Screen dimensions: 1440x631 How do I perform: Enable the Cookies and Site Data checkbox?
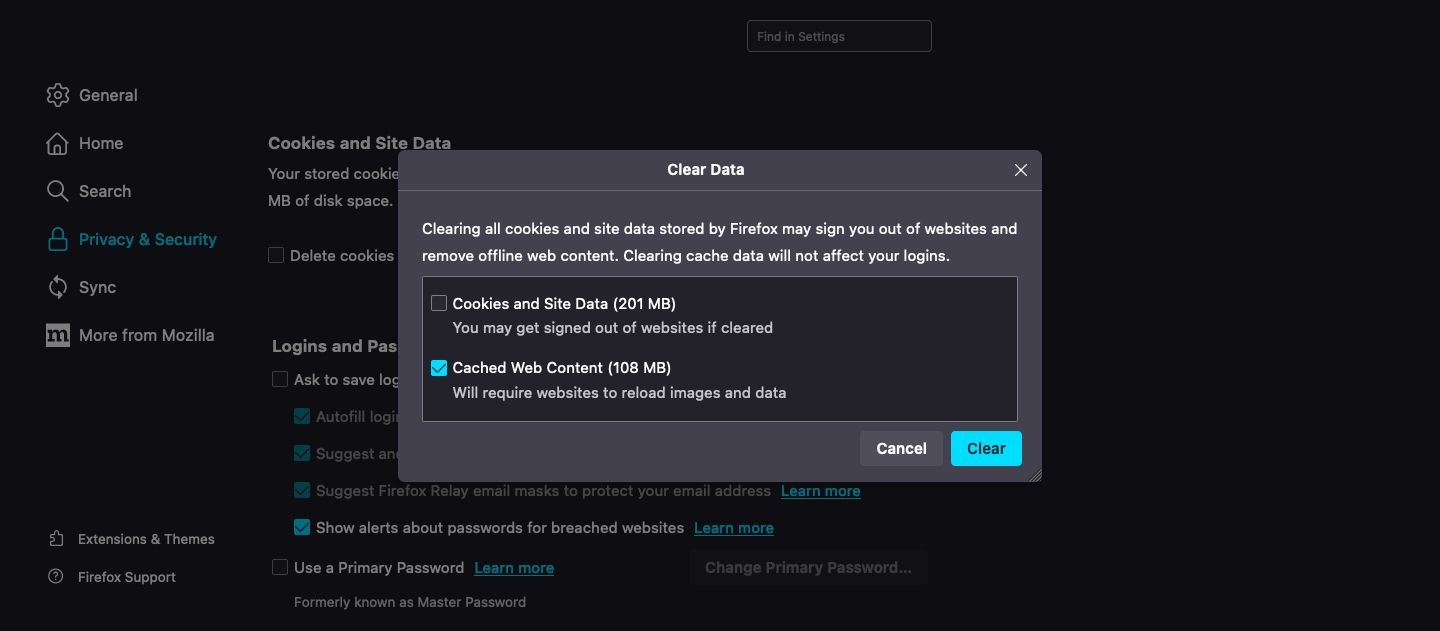click(439, 302)
